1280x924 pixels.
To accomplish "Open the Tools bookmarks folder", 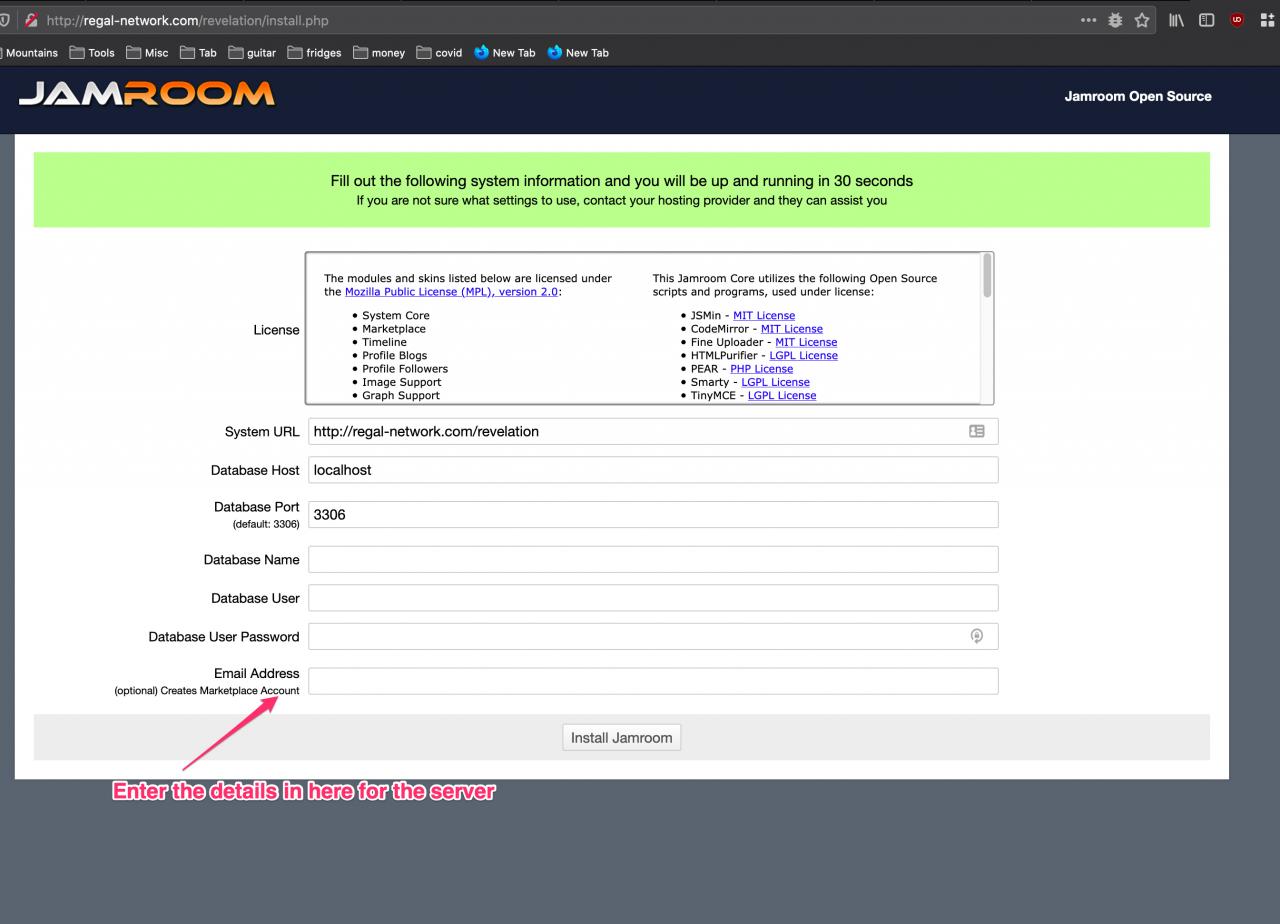I will click(x=92, y=53).
